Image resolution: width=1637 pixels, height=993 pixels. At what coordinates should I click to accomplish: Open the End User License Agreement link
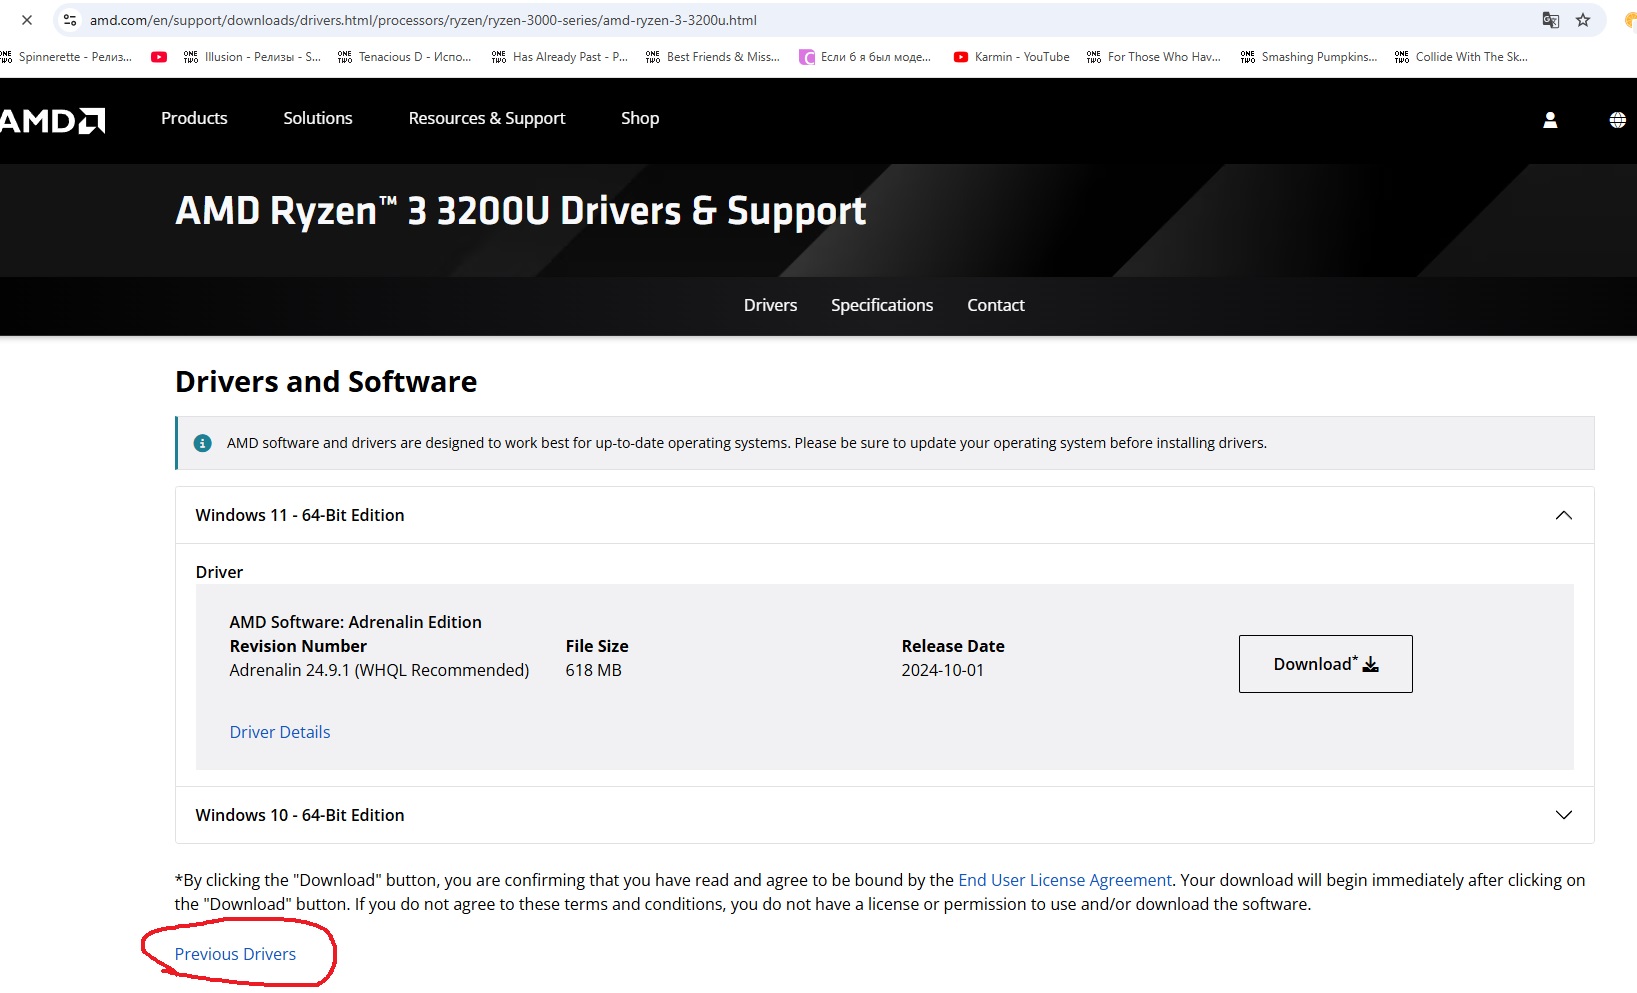(x=1065, y=880)
